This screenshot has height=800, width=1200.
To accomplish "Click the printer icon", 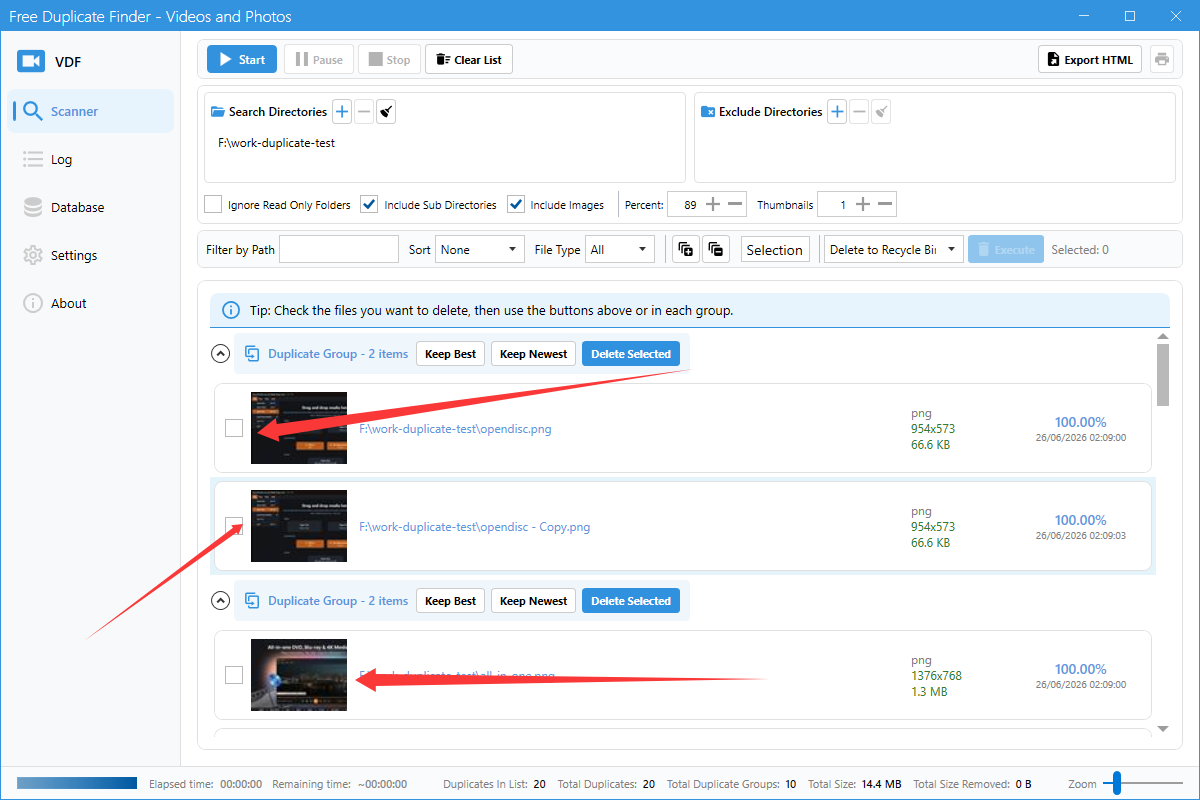I will pyautogui.click(x=1162, y=59).
